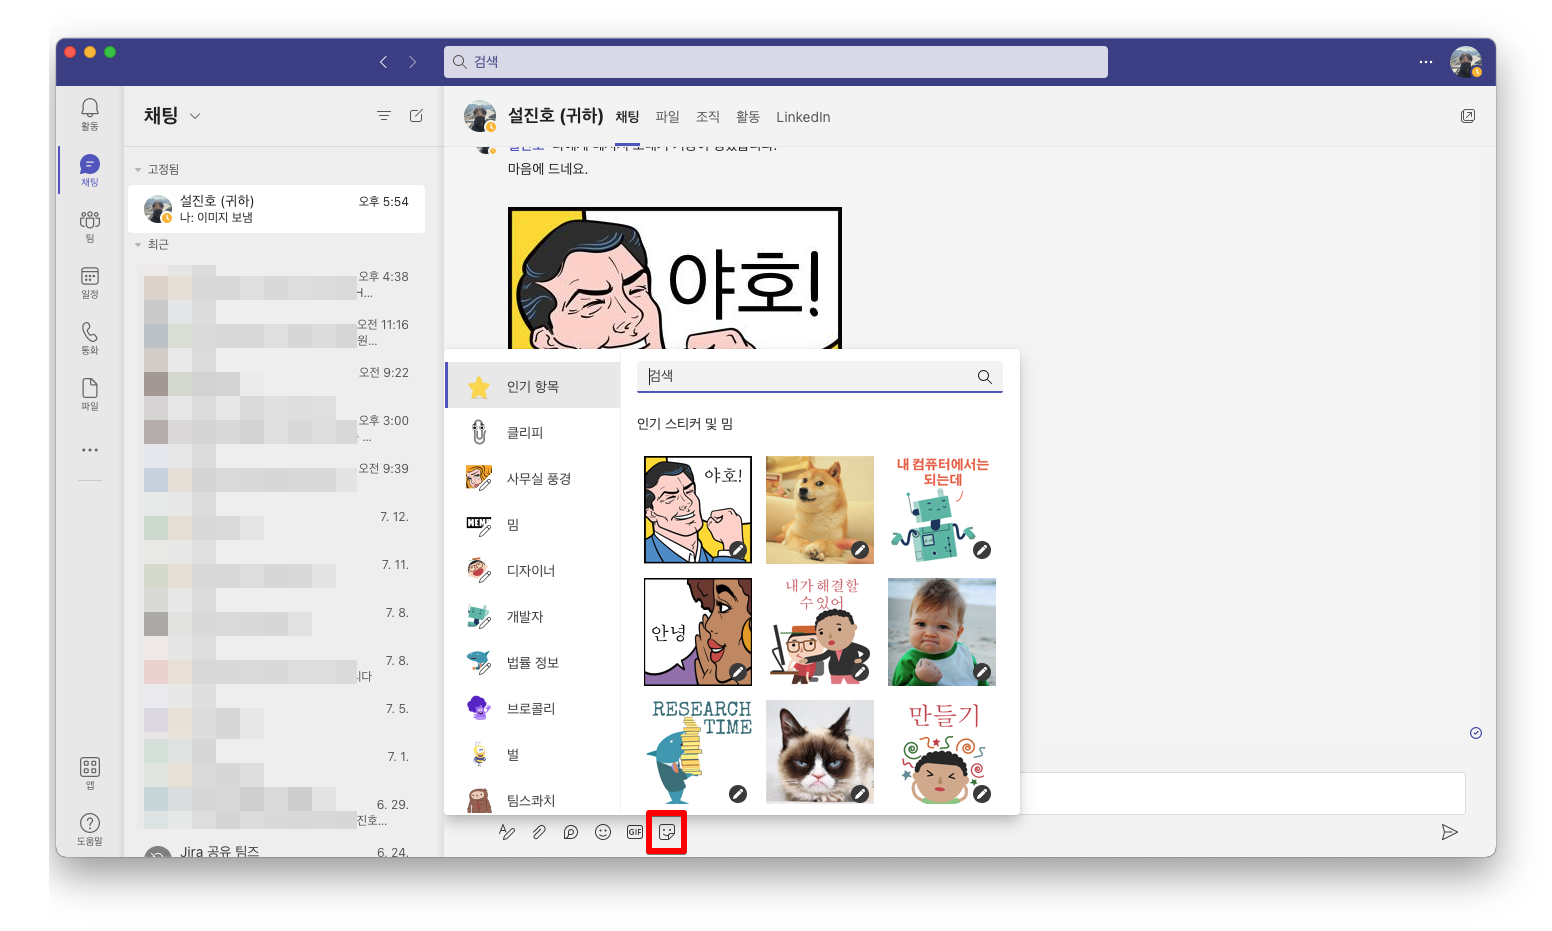Image resolution: width=1552 pixels, height=931 pixels.
Task: Switch to the 파일 tab in chat header
Action: coord(667,117)
